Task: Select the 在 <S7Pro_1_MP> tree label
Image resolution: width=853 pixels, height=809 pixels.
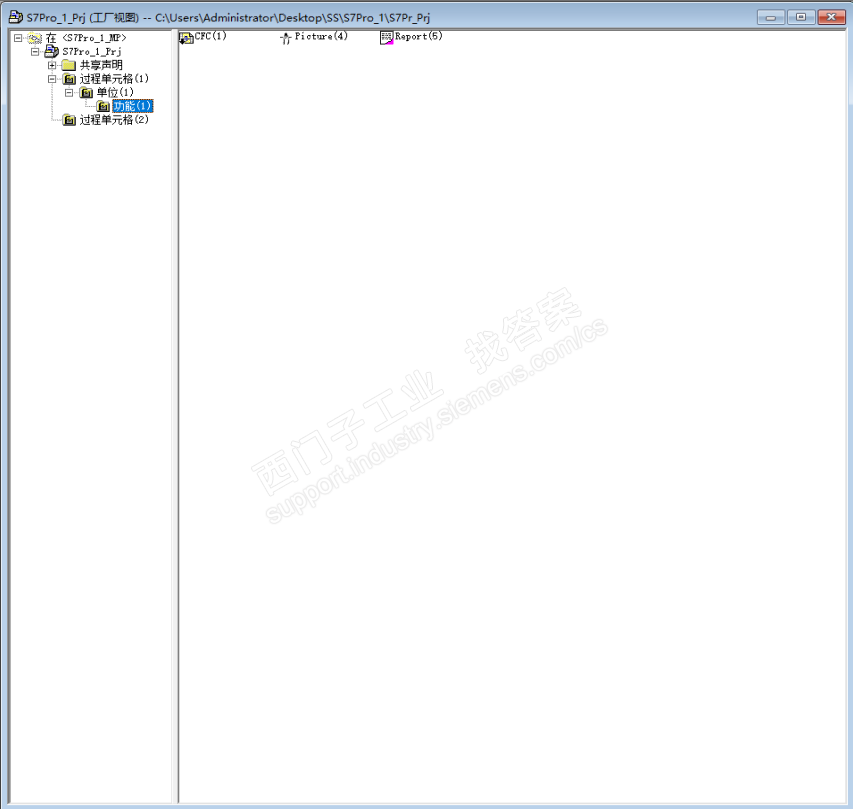Action: click(x=86, y=38)
